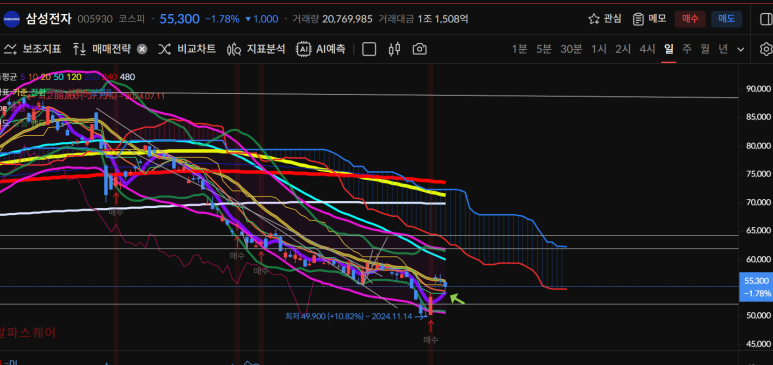The width and height of the screenshot is (773, 365).
Task: Click the red 매수 buy button
Action: [690, 19]
